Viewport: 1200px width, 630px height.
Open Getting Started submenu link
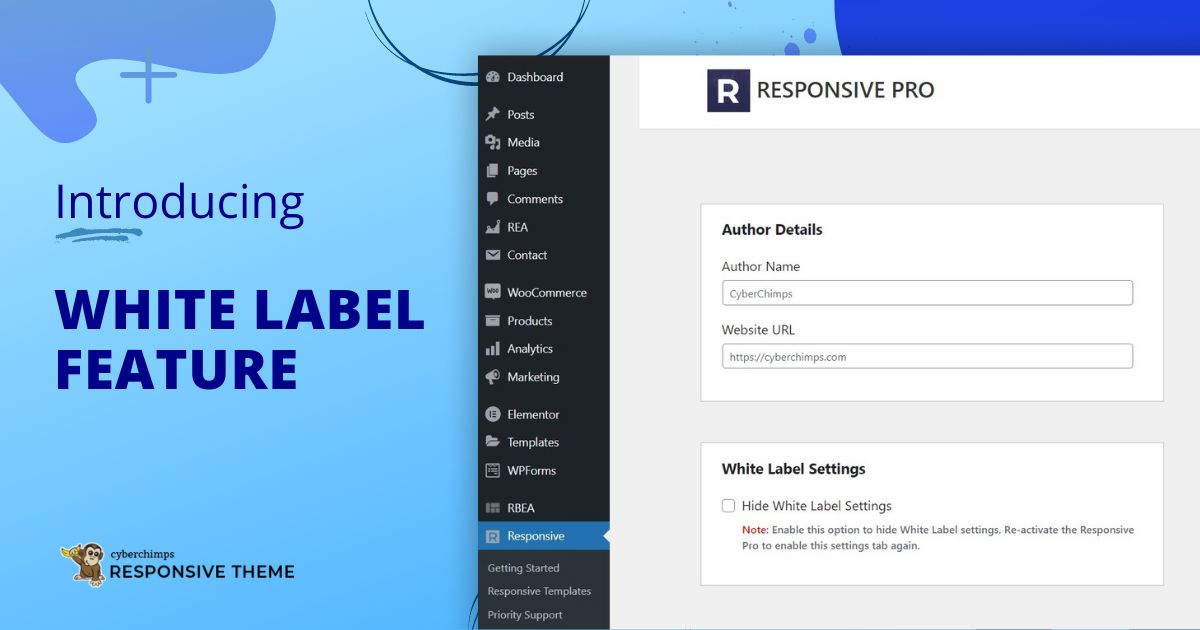pos(523,568)
